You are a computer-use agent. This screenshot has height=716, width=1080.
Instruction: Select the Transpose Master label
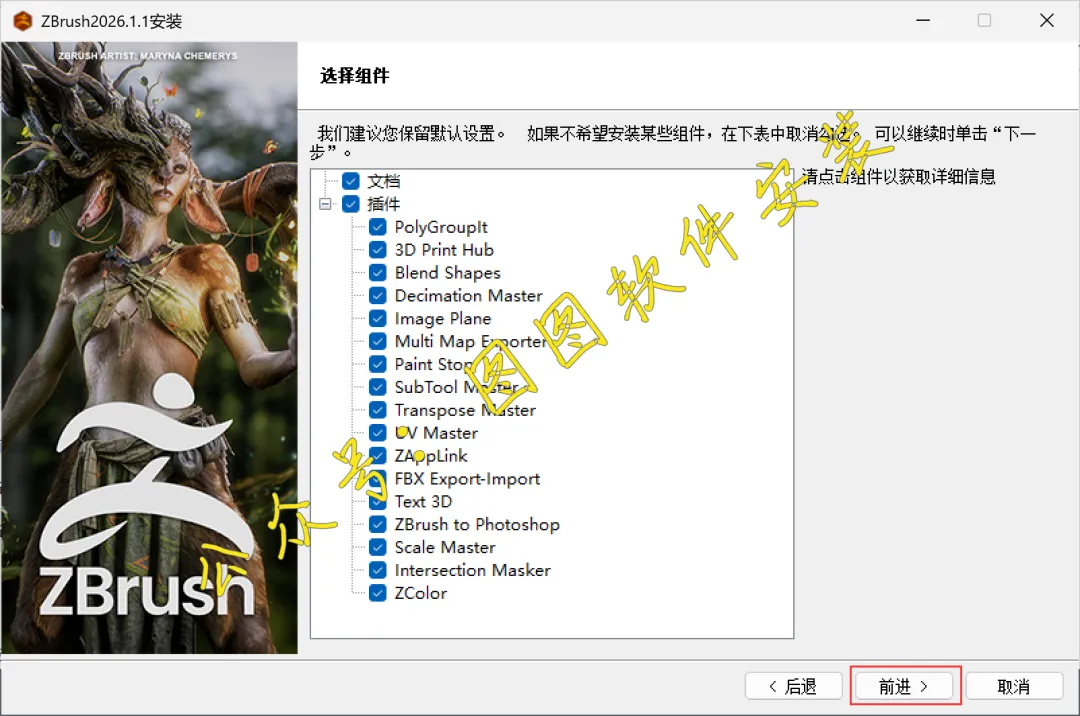[465, 410]
